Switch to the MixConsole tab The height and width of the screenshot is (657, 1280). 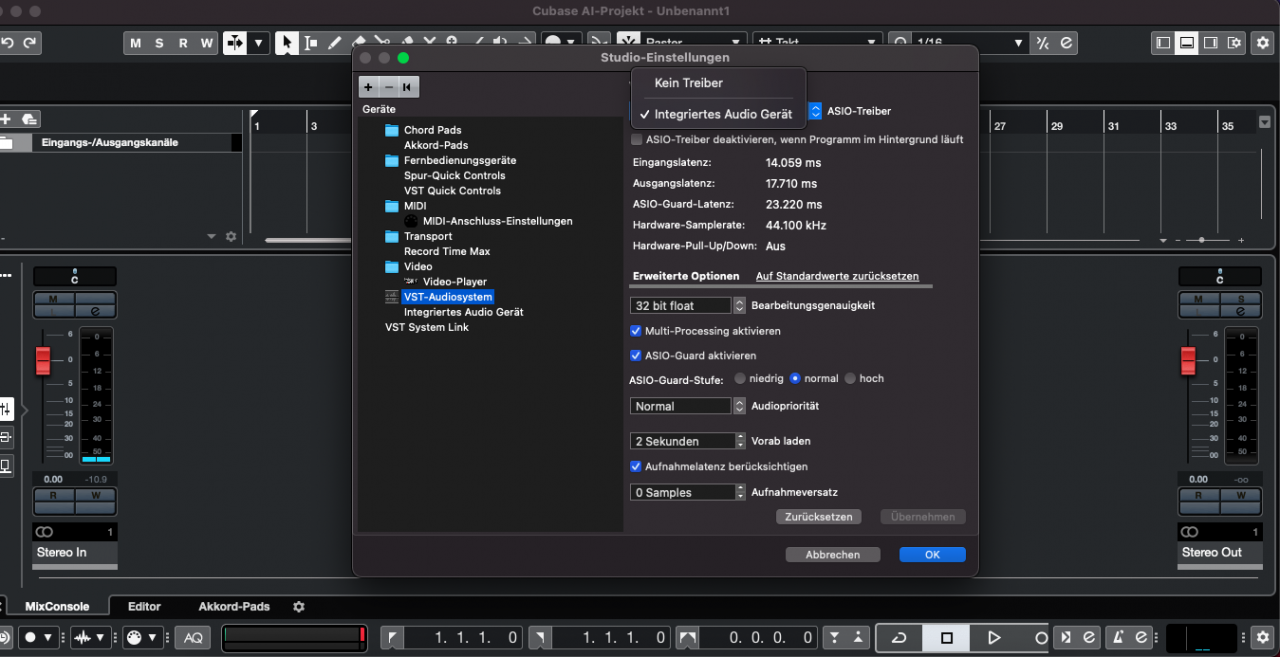pyautogui.click(x=57, y=606)
